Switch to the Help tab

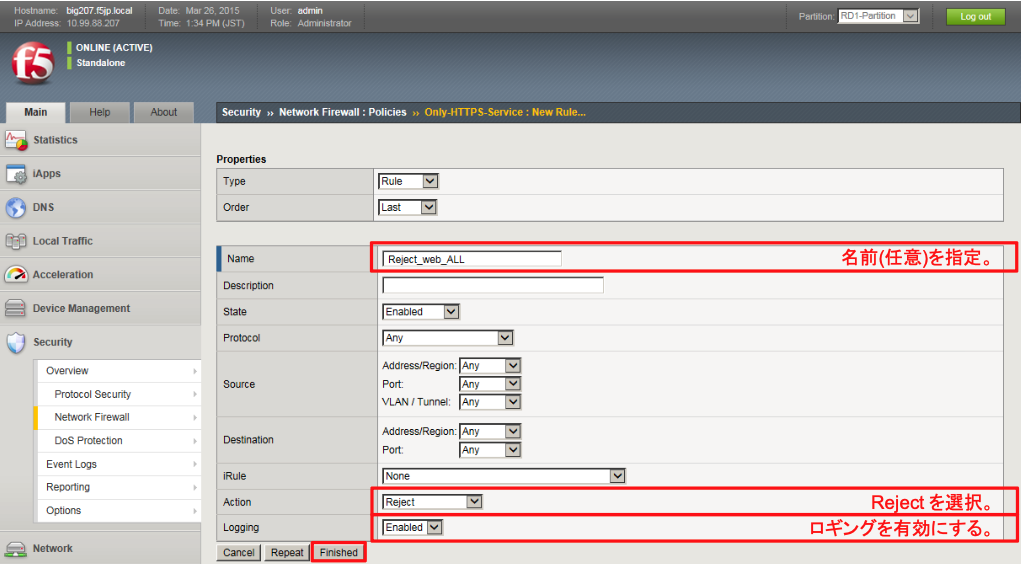coord(100,112)
